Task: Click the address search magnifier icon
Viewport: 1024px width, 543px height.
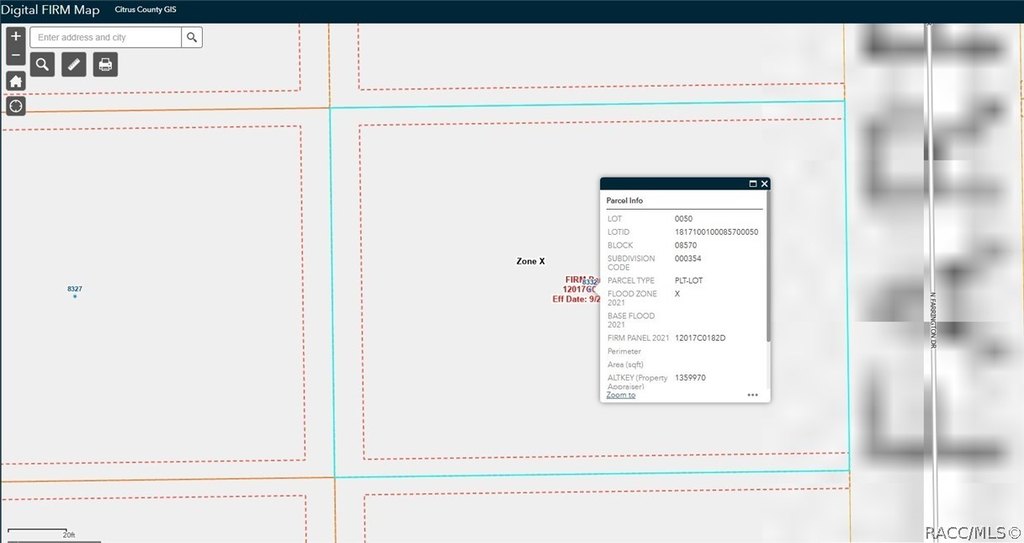Action: click(x=192, y=37)
